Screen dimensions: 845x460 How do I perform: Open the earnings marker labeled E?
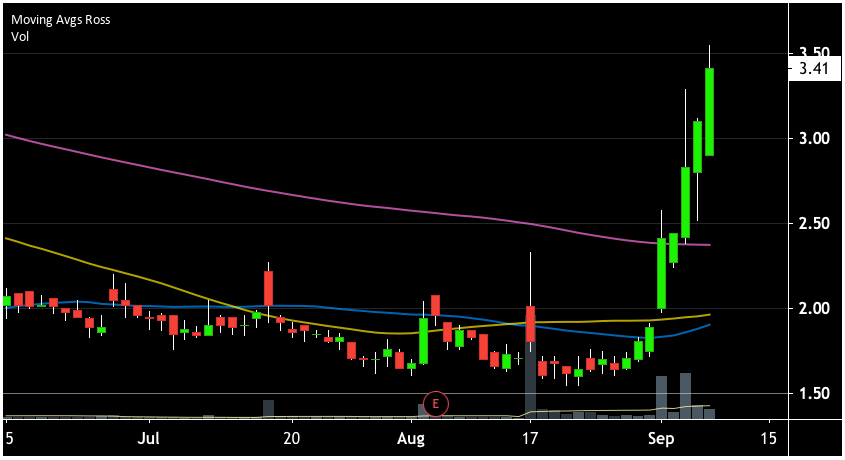435,403
